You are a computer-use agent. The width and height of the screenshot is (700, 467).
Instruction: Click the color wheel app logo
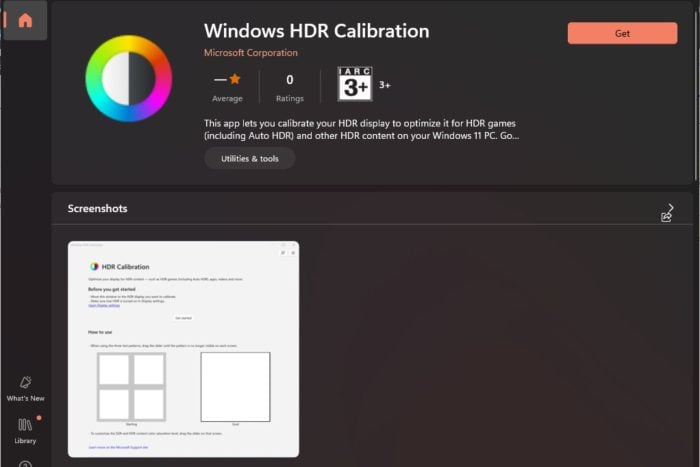(128, 79)
